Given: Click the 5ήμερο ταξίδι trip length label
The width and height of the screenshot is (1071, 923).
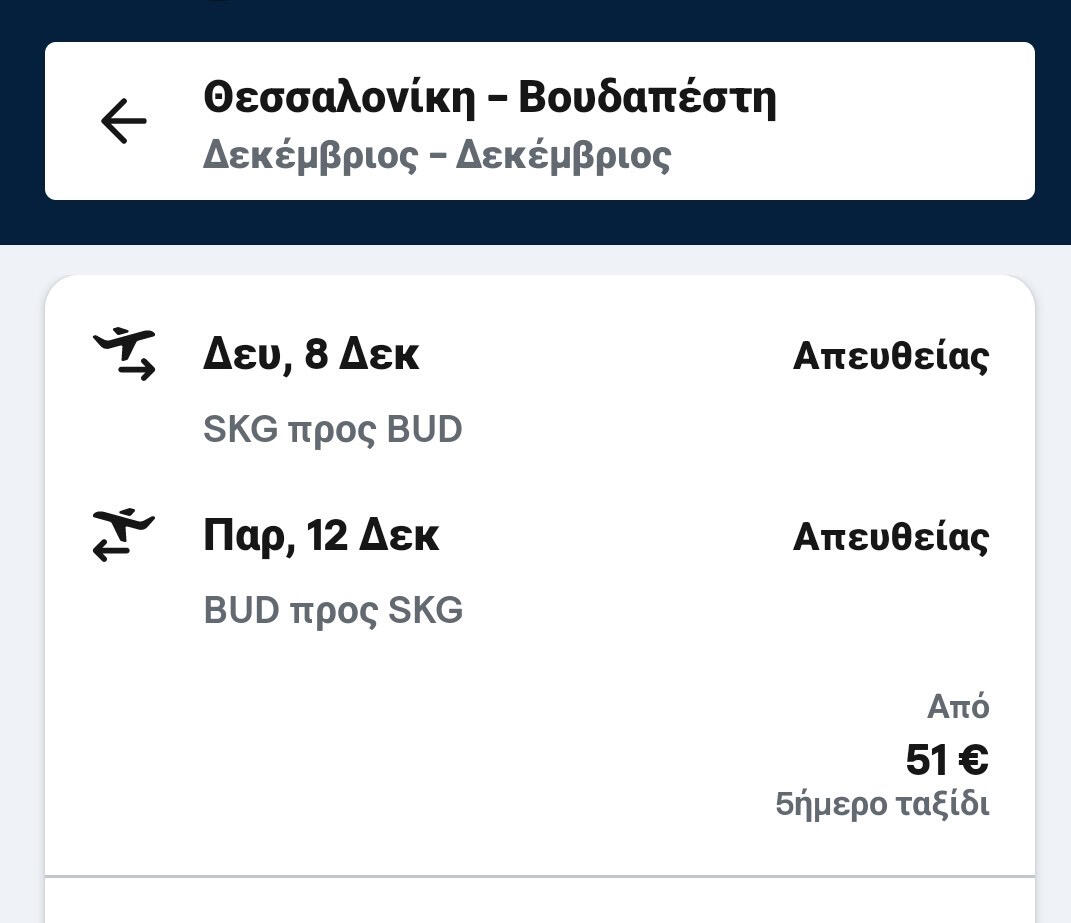Looking at the screenshot, I should pyautogui.click(x=882, y=804).
